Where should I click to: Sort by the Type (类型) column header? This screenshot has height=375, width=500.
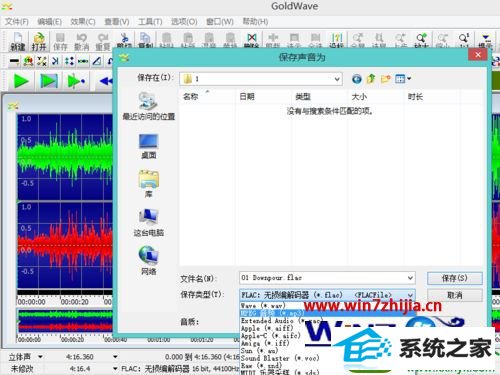303,97
